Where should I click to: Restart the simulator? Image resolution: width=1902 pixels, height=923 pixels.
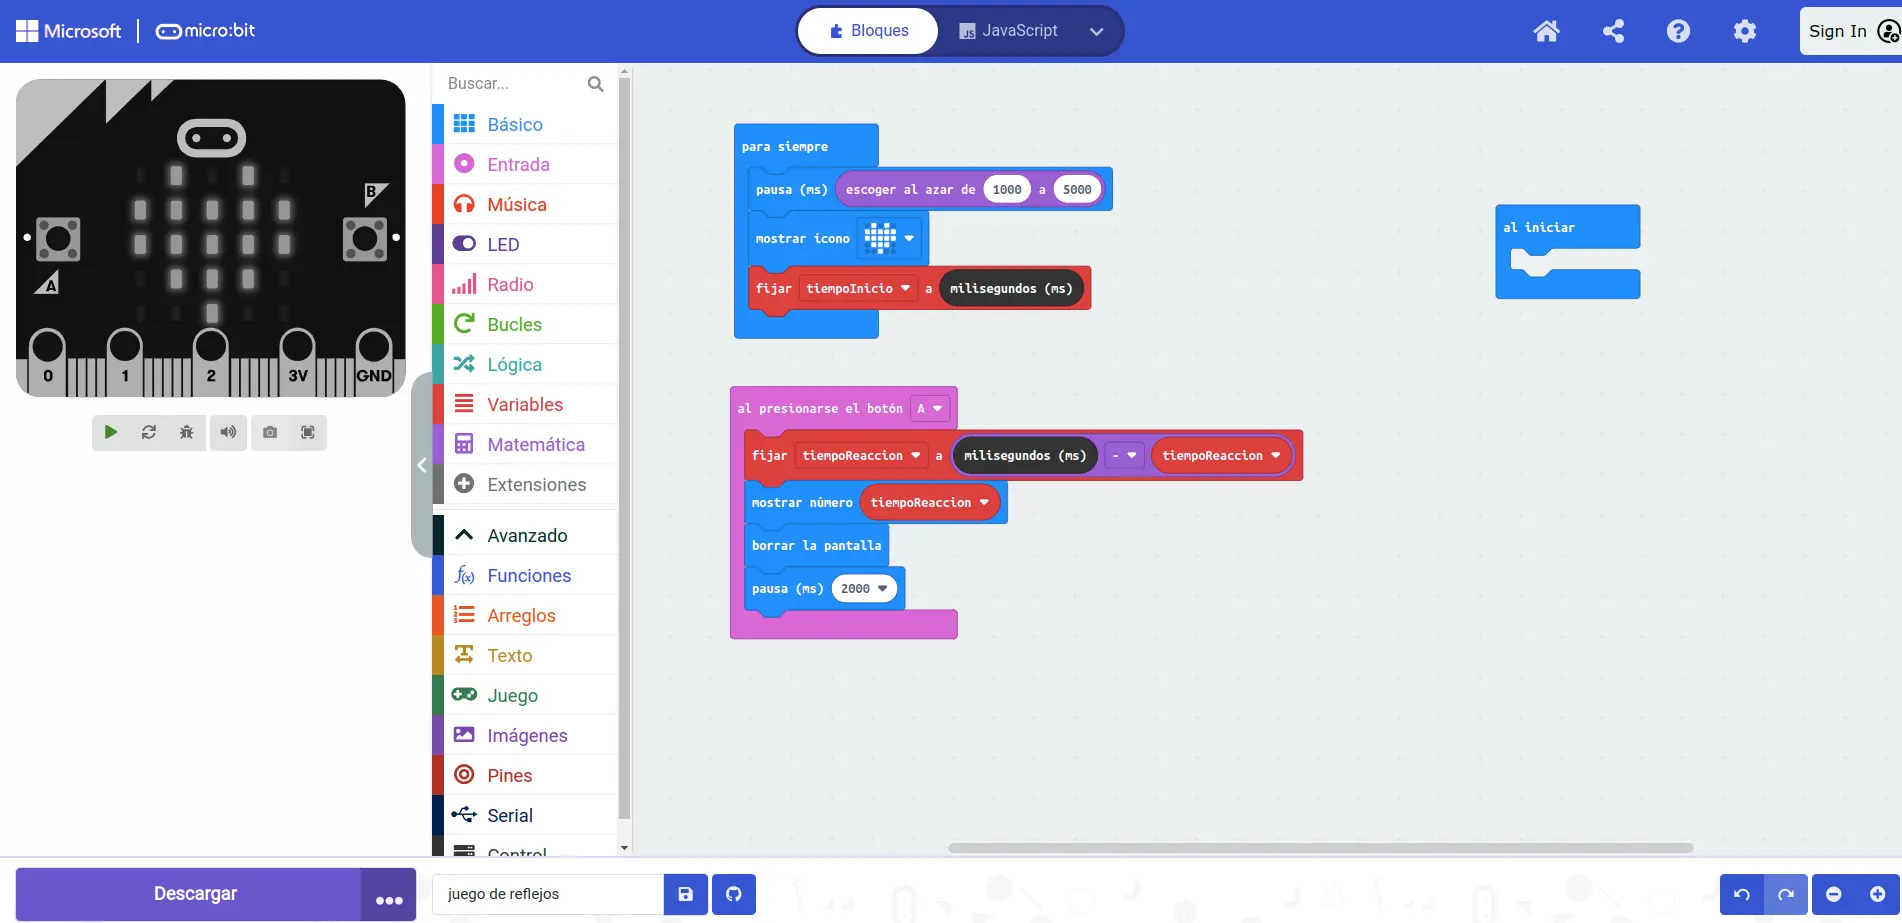click(x=149, y=432)
